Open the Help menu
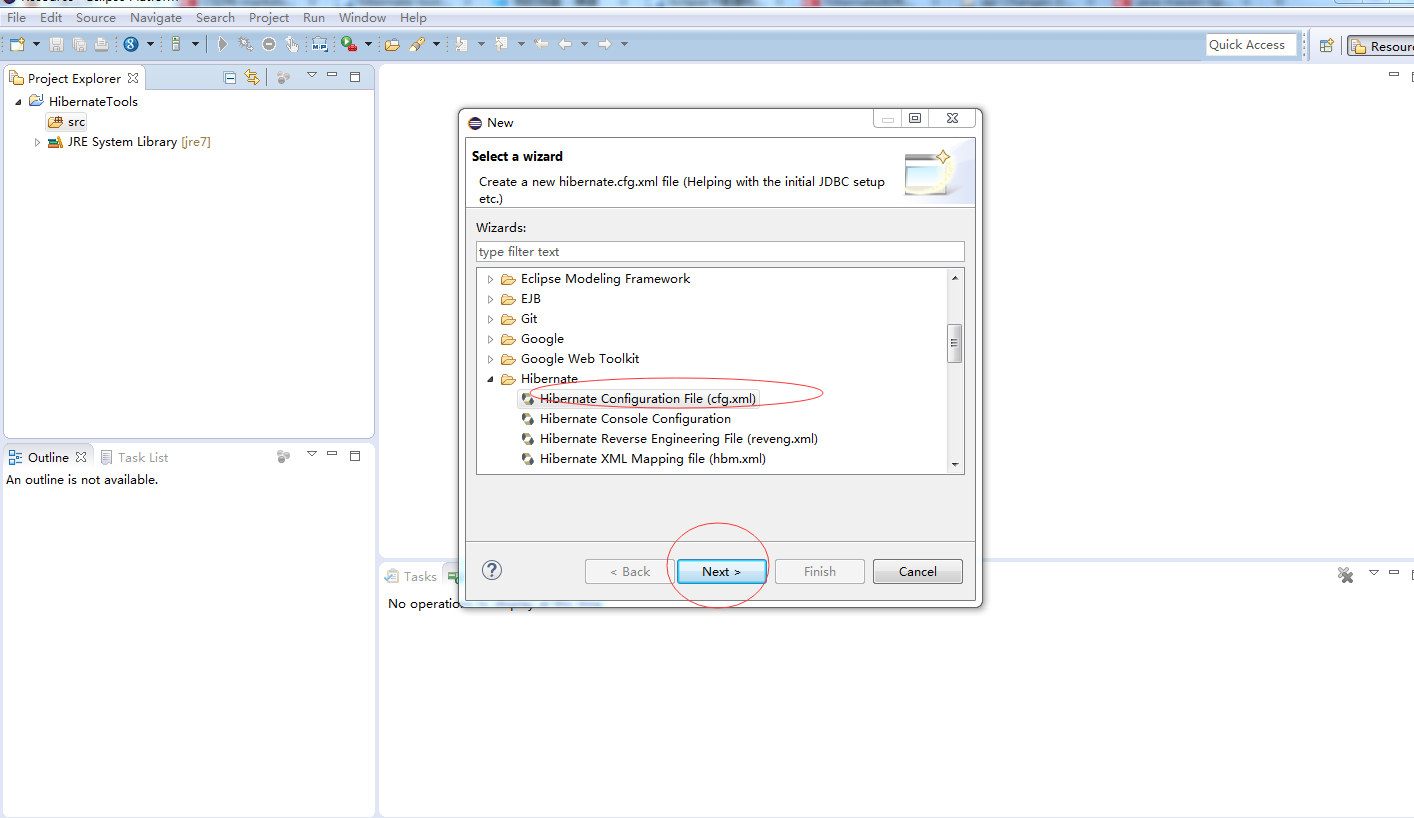The width and height of the screenshot is (1414, 818). point(413,17)
